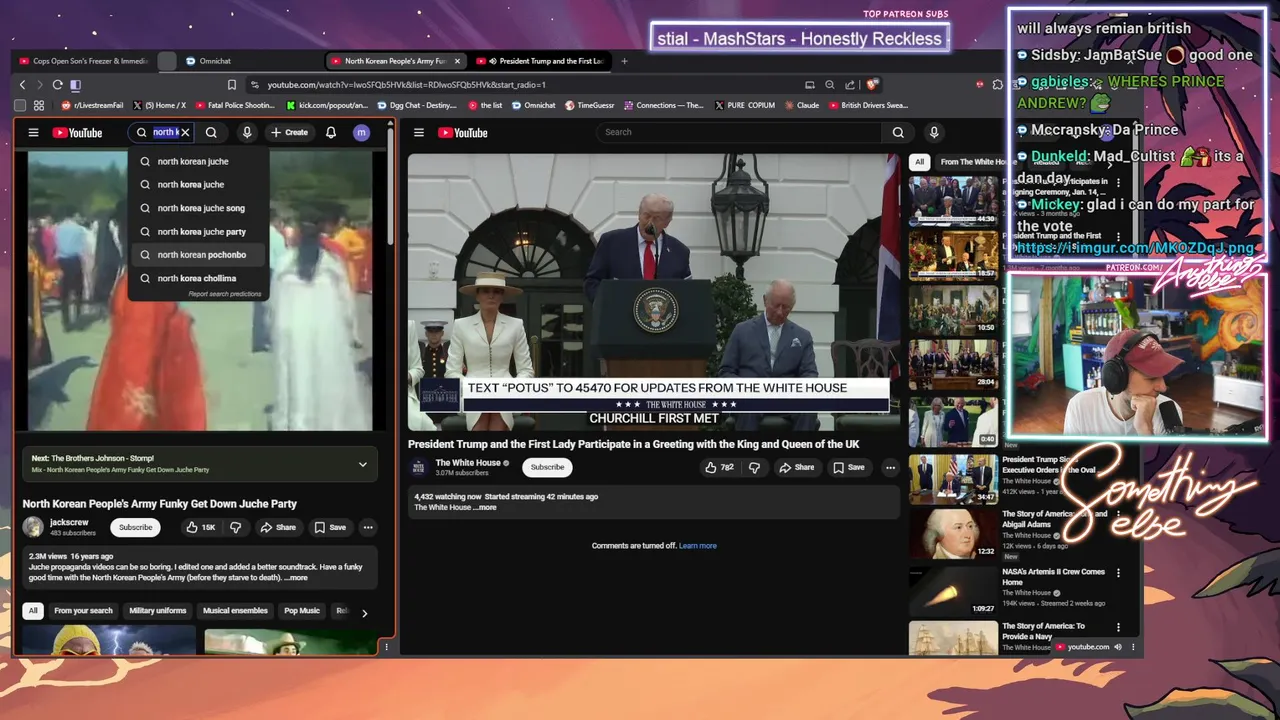
Task: Select suggestion 'north korea chollima'
Action: click(x=198, y=278)
